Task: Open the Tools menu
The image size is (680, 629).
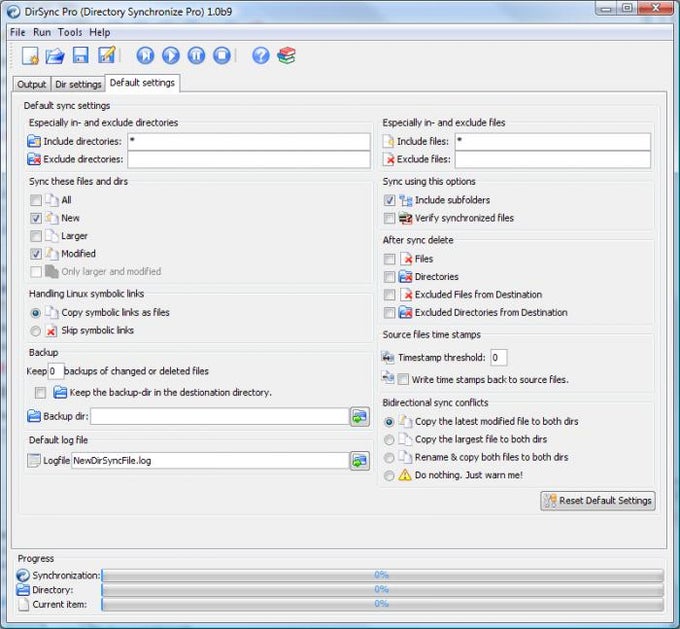Action: (70, 32)
